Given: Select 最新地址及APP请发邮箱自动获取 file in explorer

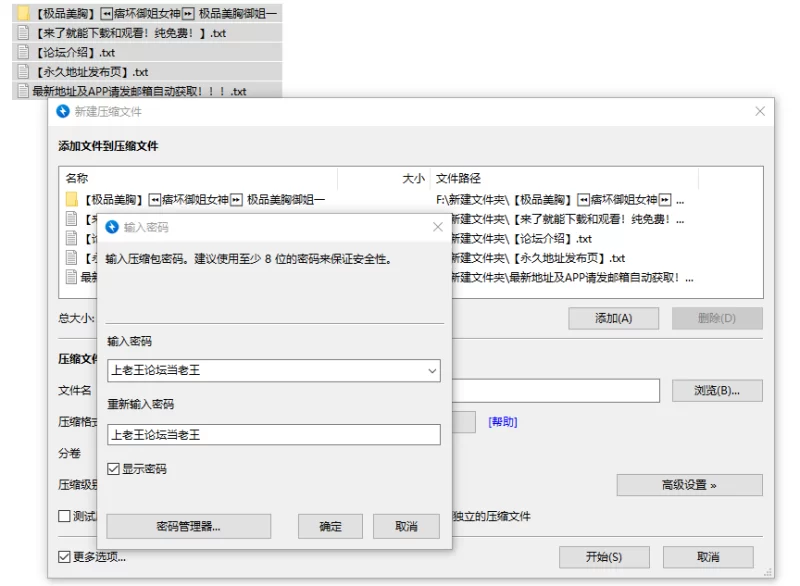Looking at the screenshot, I should tap(147, 91).
